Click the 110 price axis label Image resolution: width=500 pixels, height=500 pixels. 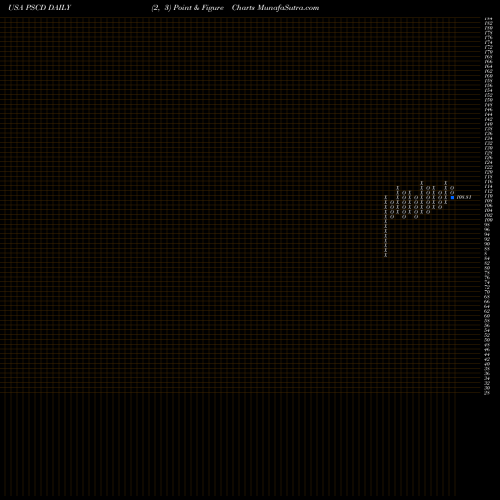(489, 196)
